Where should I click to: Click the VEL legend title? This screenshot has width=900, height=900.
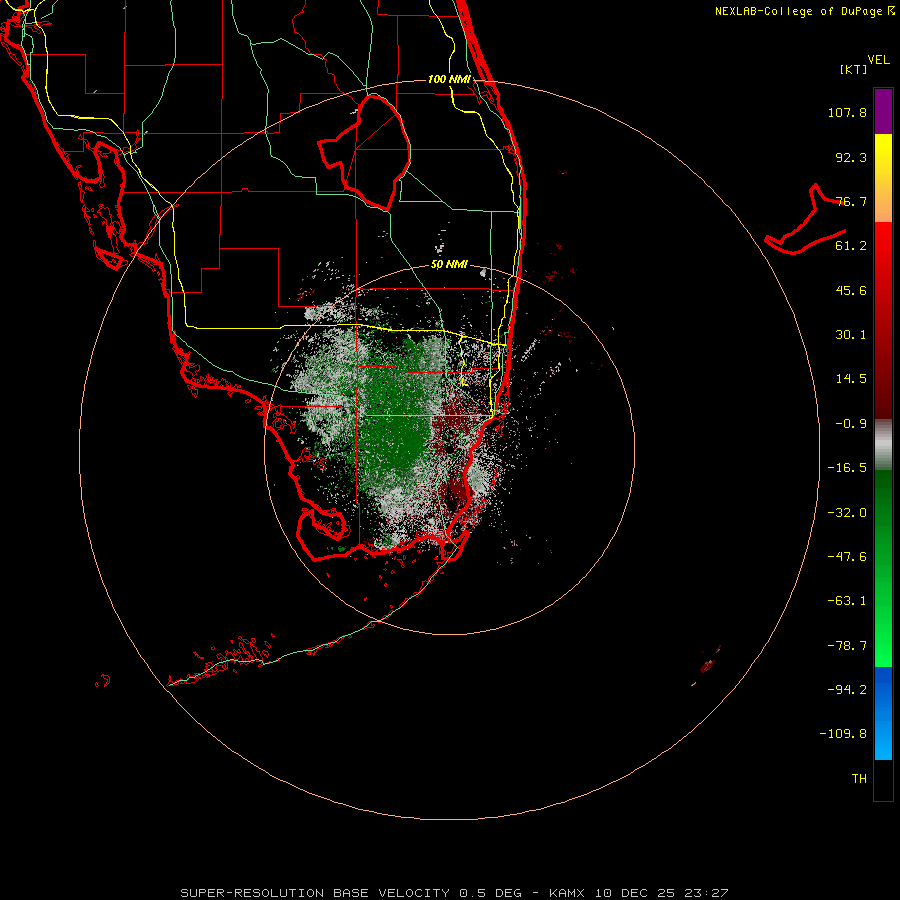[879, 60]
